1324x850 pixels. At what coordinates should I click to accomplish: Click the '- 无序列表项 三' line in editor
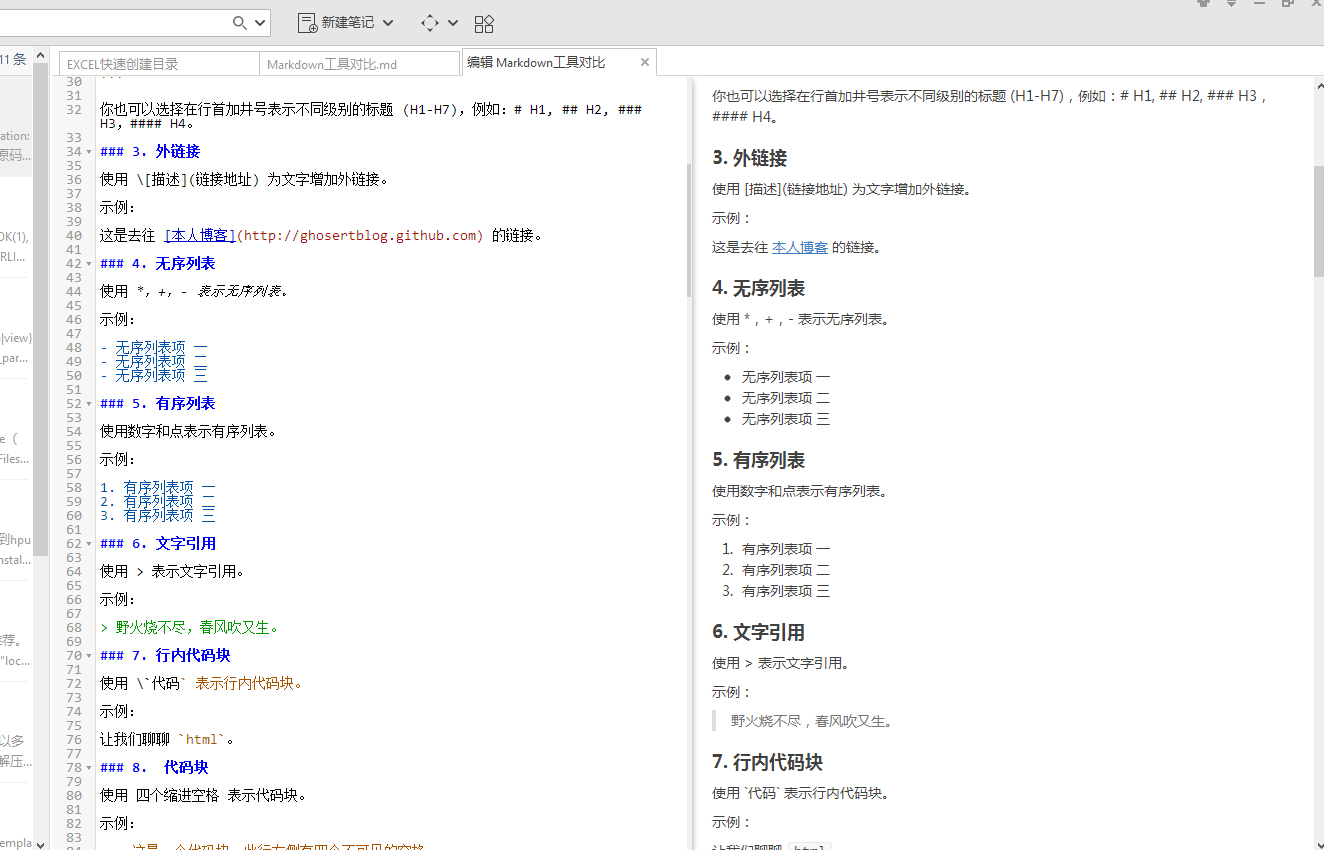point(154,375)
